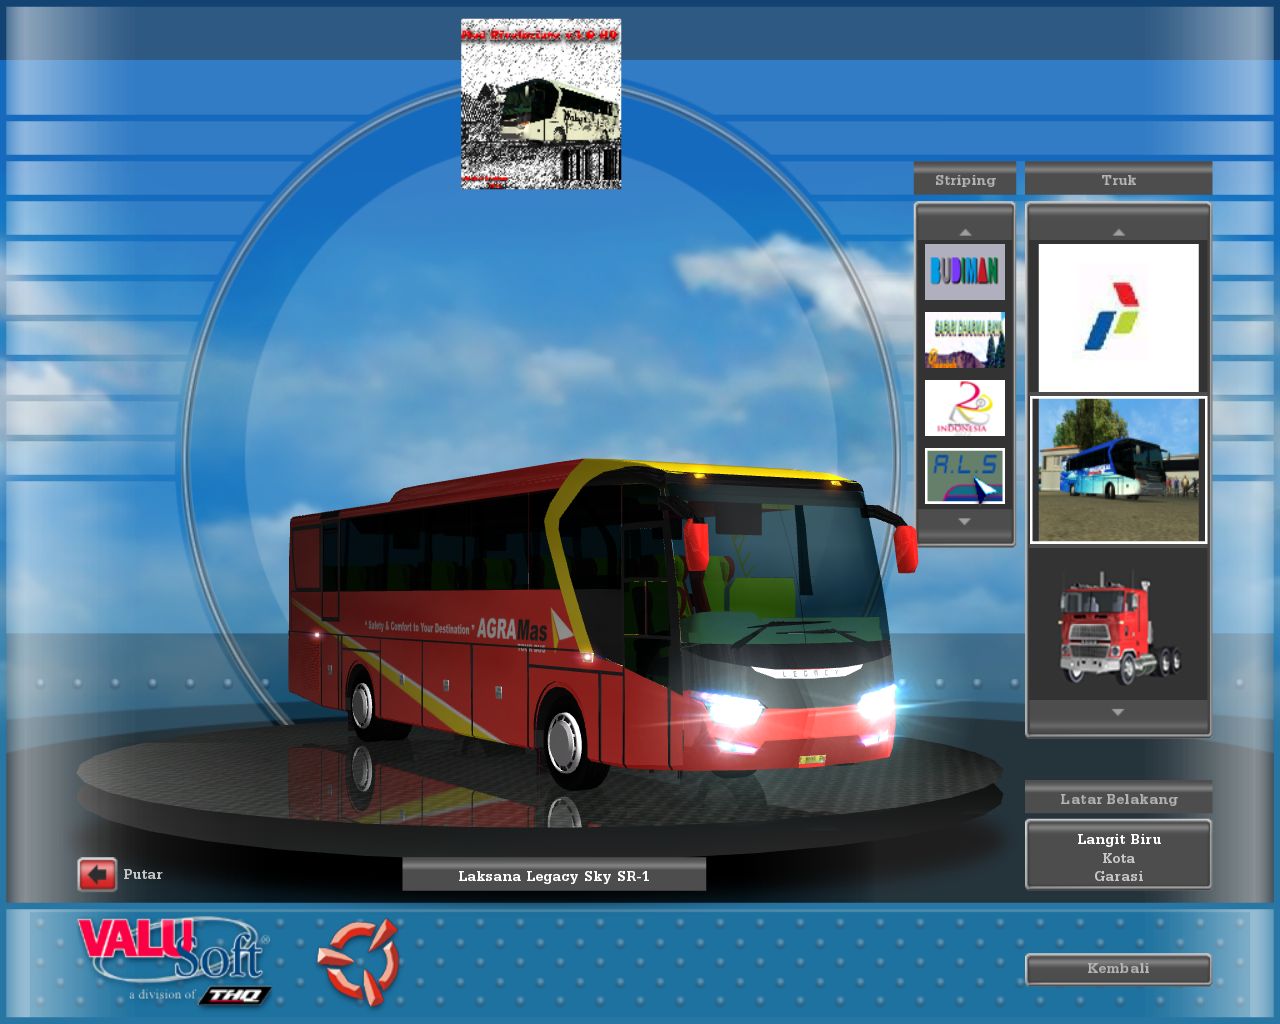Set background to Langit Biru
The height and width of the screenshot is (1024, 1280).
point(1118,839)
